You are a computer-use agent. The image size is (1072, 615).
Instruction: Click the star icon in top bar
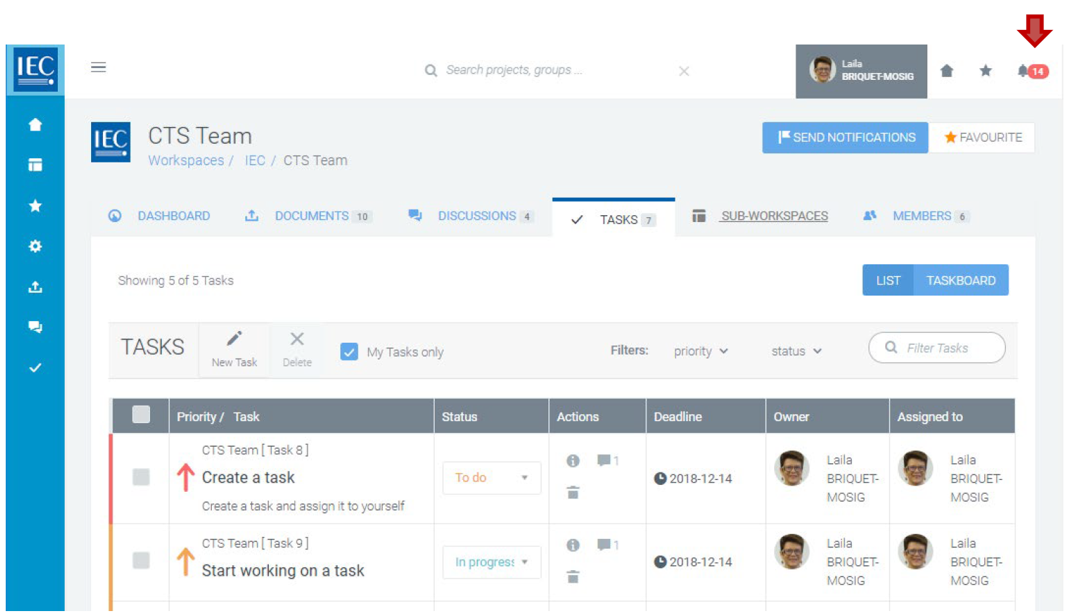tap(985, 71)
